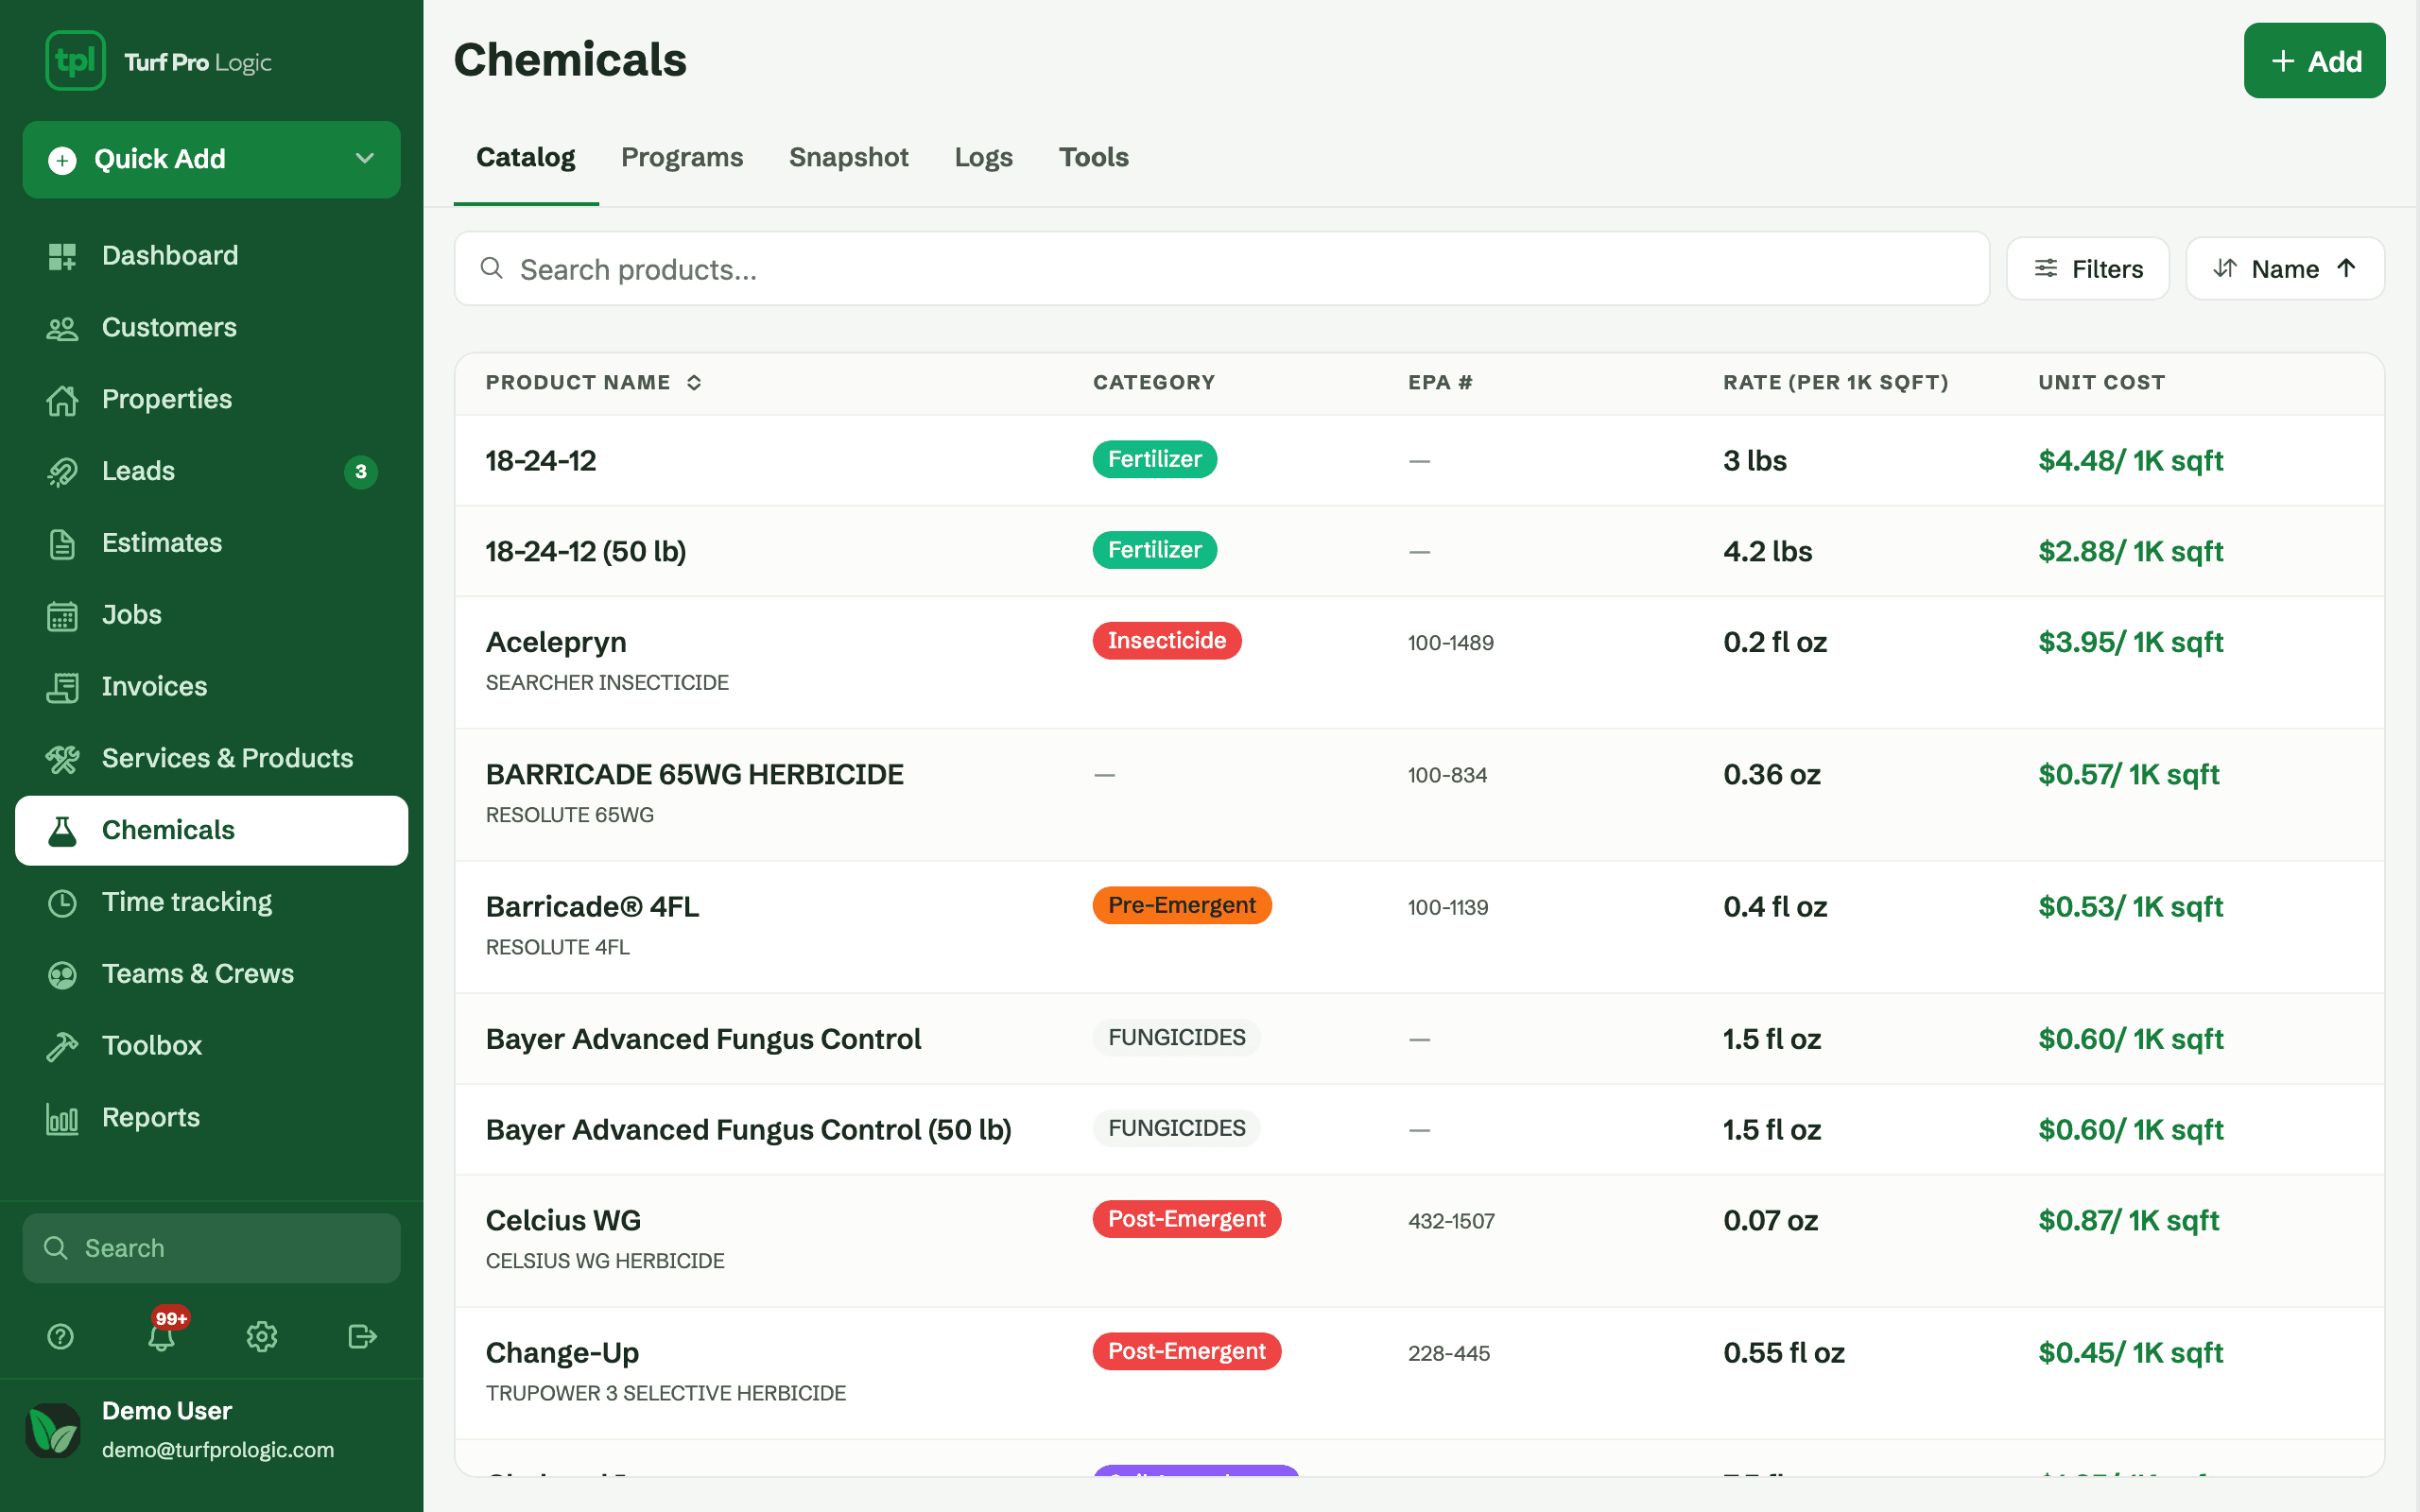Click Pre-Emergent badge on Barricade 4FL
The height and width of the screenshot is (1512, 2420).
[1182, 905]
